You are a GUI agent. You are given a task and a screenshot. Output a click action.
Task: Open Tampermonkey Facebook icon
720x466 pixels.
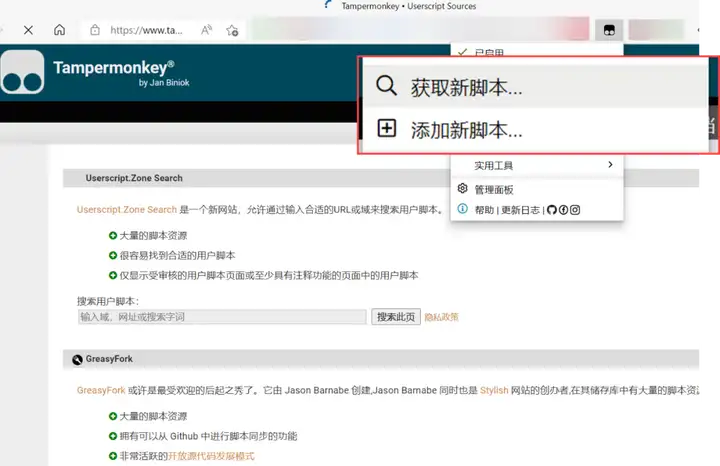[563, 210]
